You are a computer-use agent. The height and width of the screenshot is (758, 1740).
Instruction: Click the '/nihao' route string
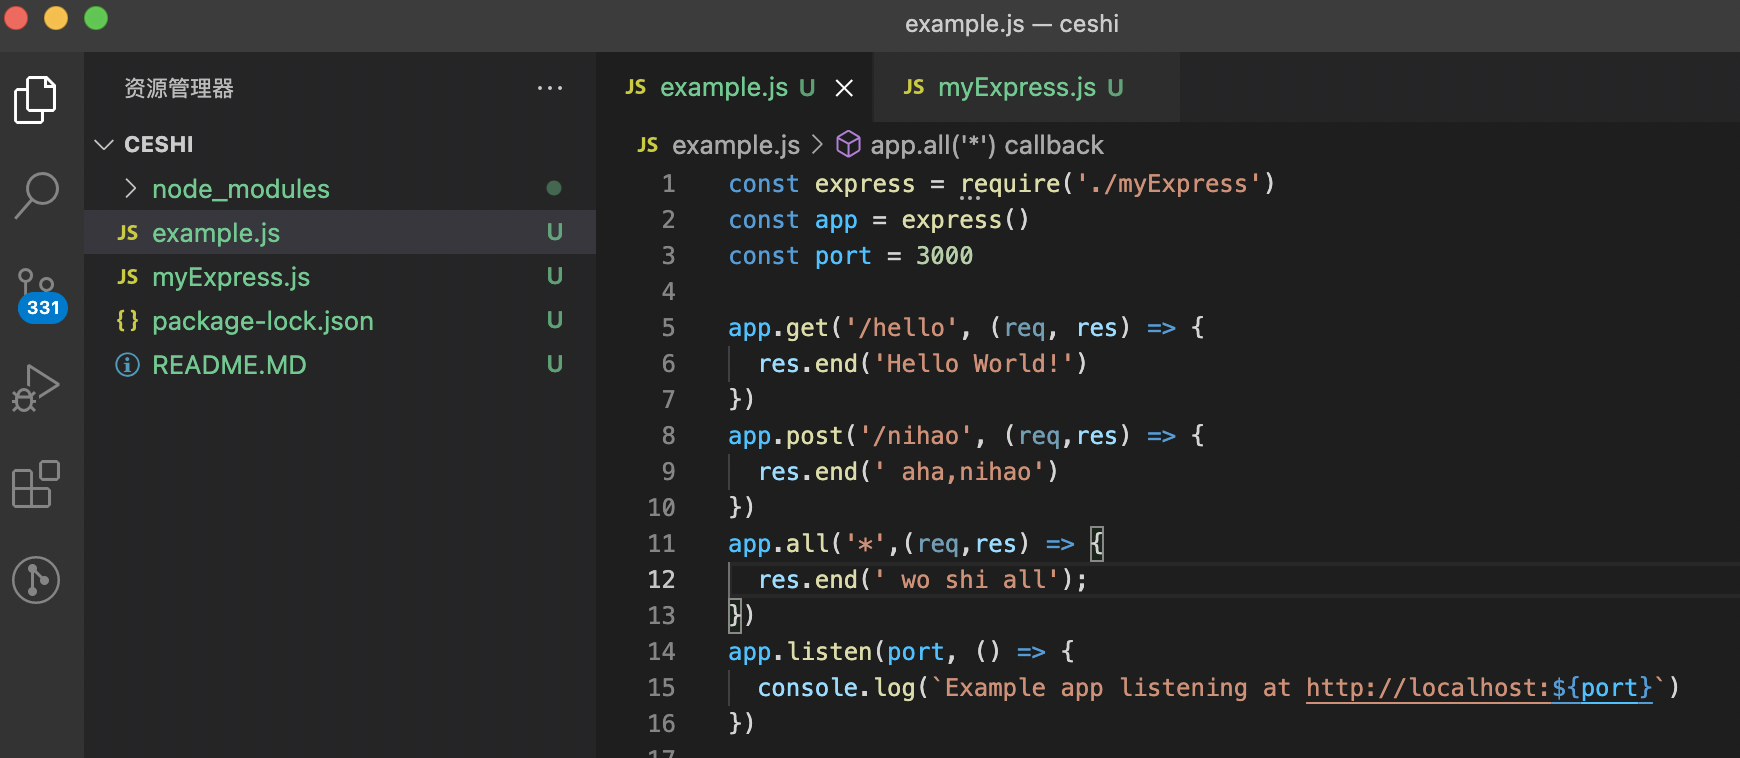click(x=916, y=436)
